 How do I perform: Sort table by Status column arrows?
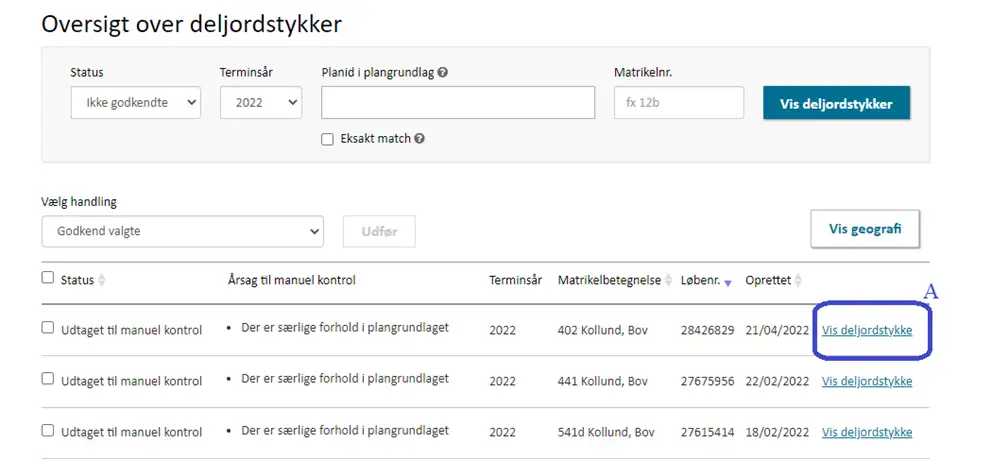(101, 281)
